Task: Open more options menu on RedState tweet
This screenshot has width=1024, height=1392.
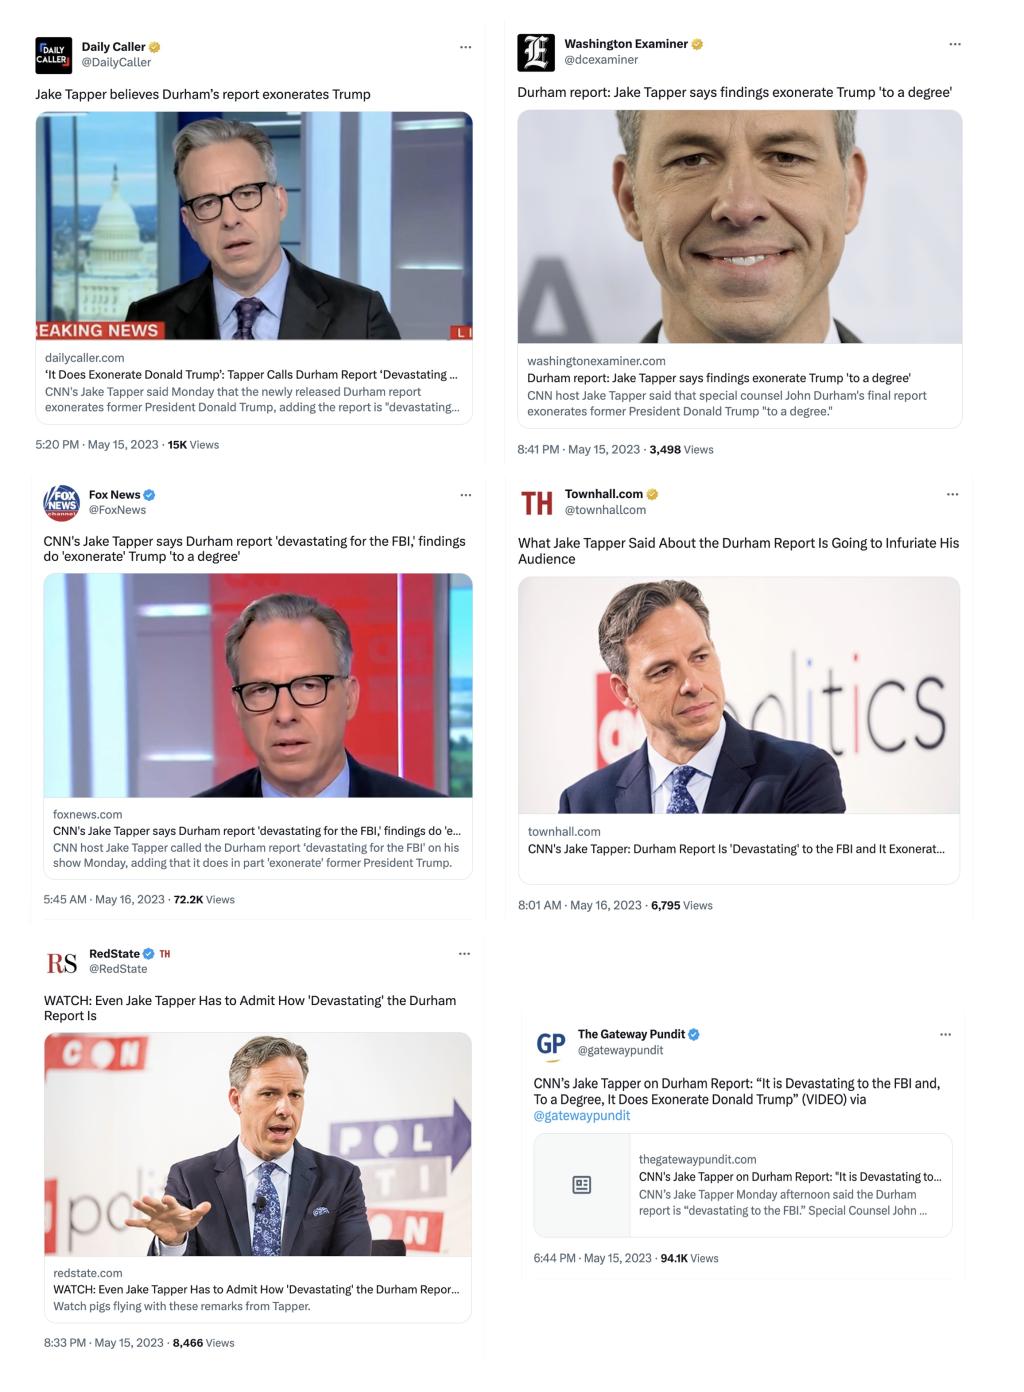Action: [464, 954]
